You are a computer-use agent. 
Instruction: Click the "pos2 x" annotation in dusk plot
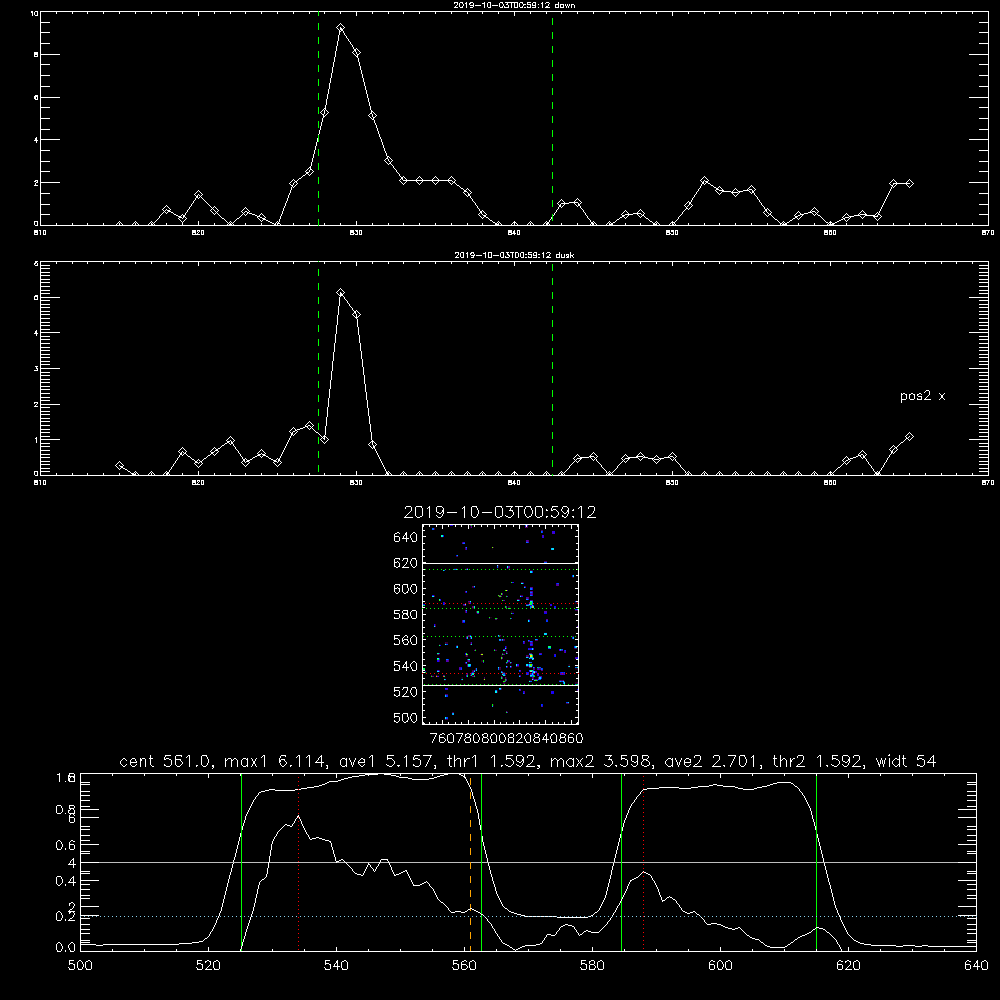922,396
